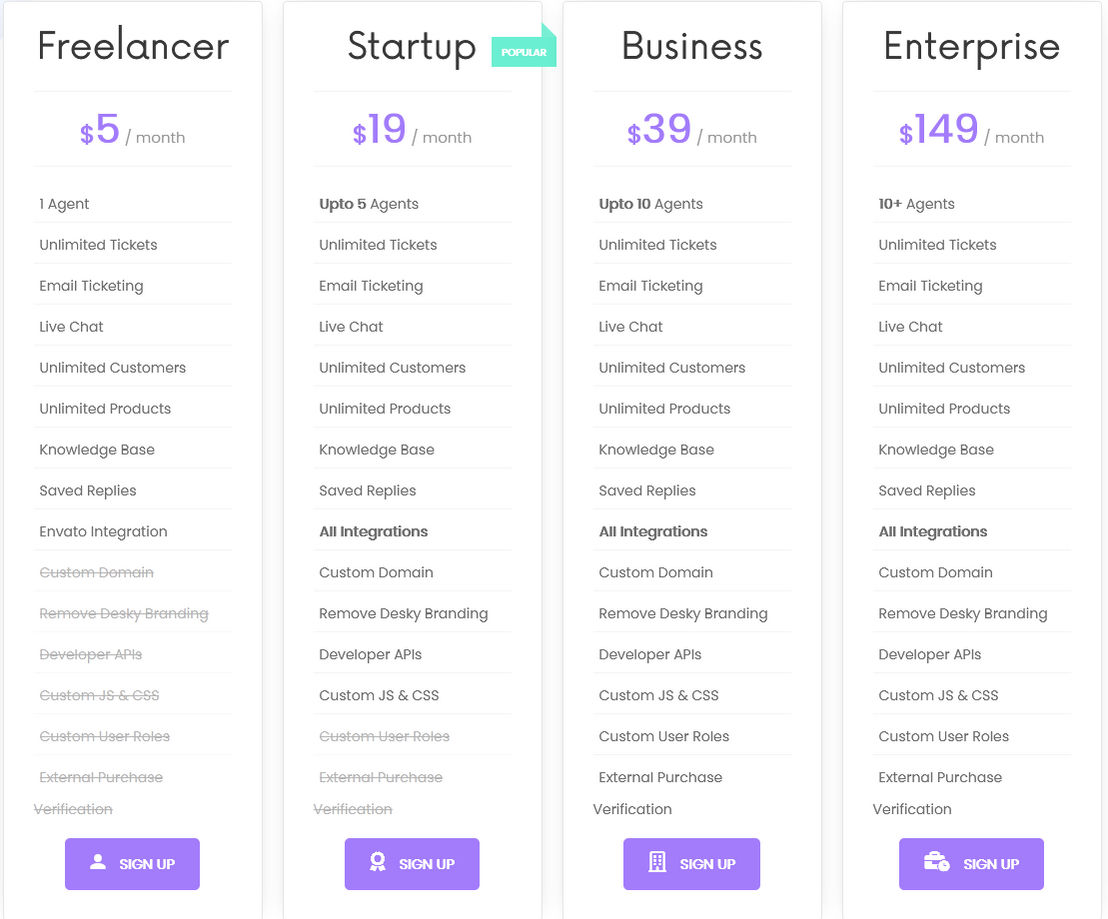Click the briefcase icon on Enterprise sign up
The image size is (1108, 919).
click(937, 862)
